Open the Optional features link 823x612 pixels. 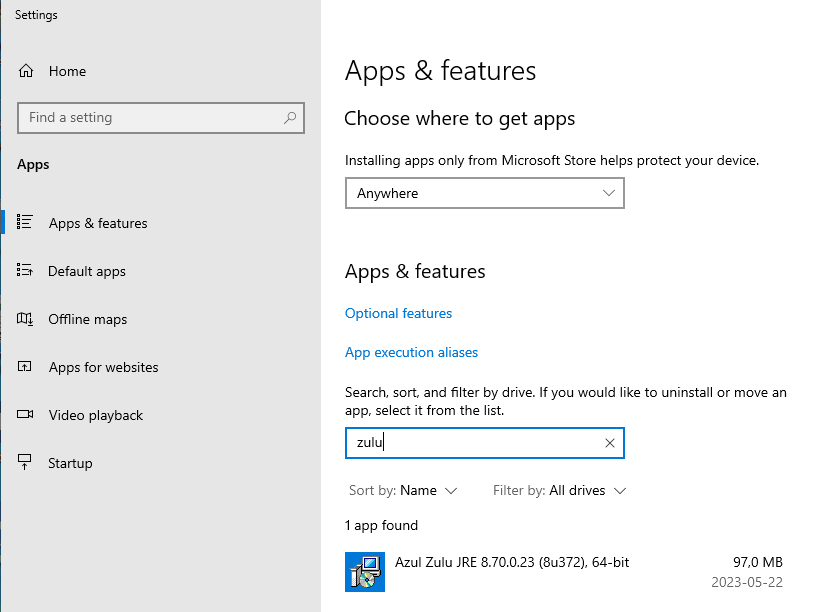pos(398,313)
